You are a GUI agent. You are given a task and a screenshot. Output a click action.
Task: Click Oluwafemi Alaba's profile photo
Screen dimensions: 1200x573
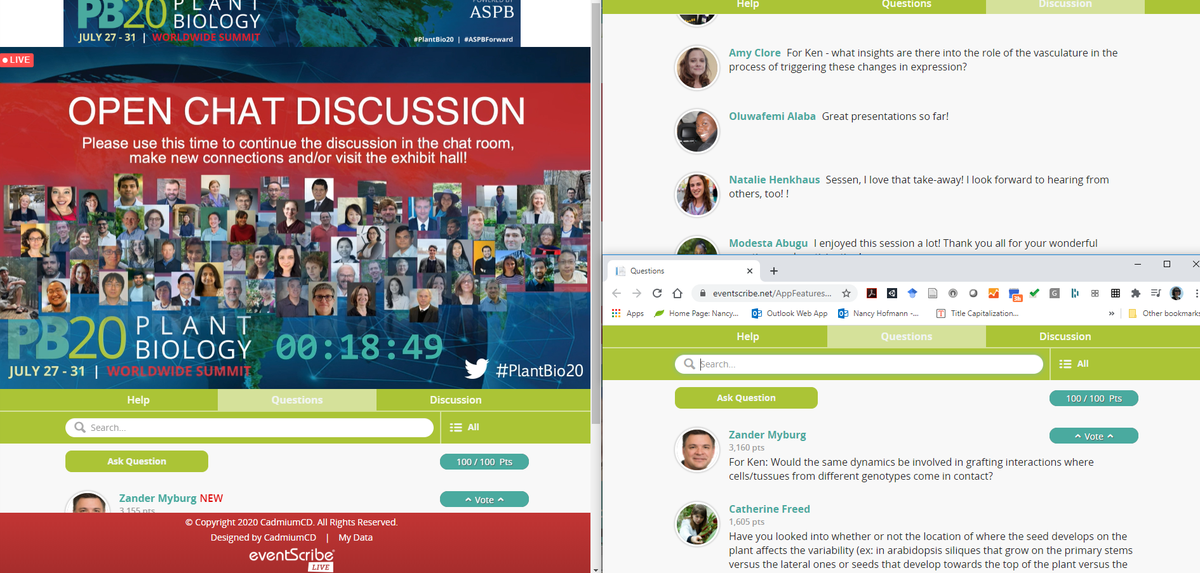point(696,131)
